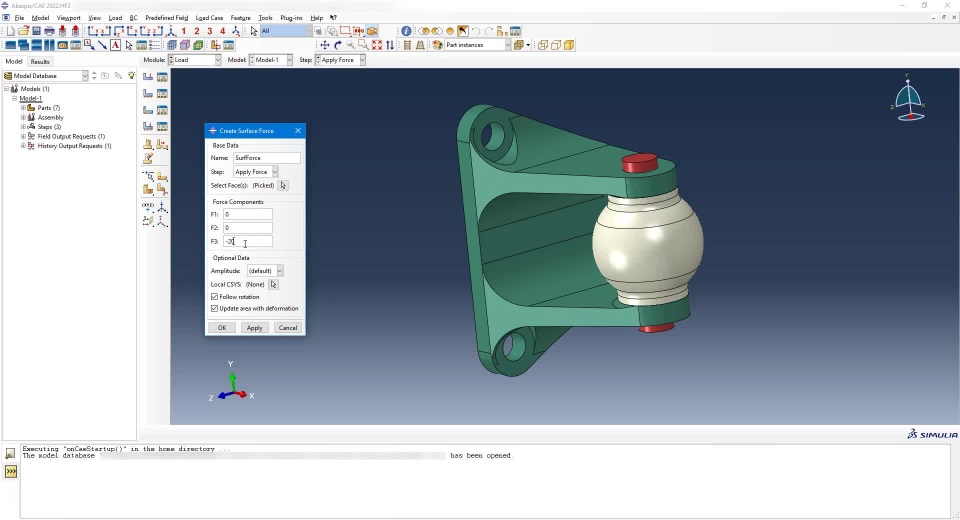Open the Viewport menu
960x520 pixels.
(69, 18)
